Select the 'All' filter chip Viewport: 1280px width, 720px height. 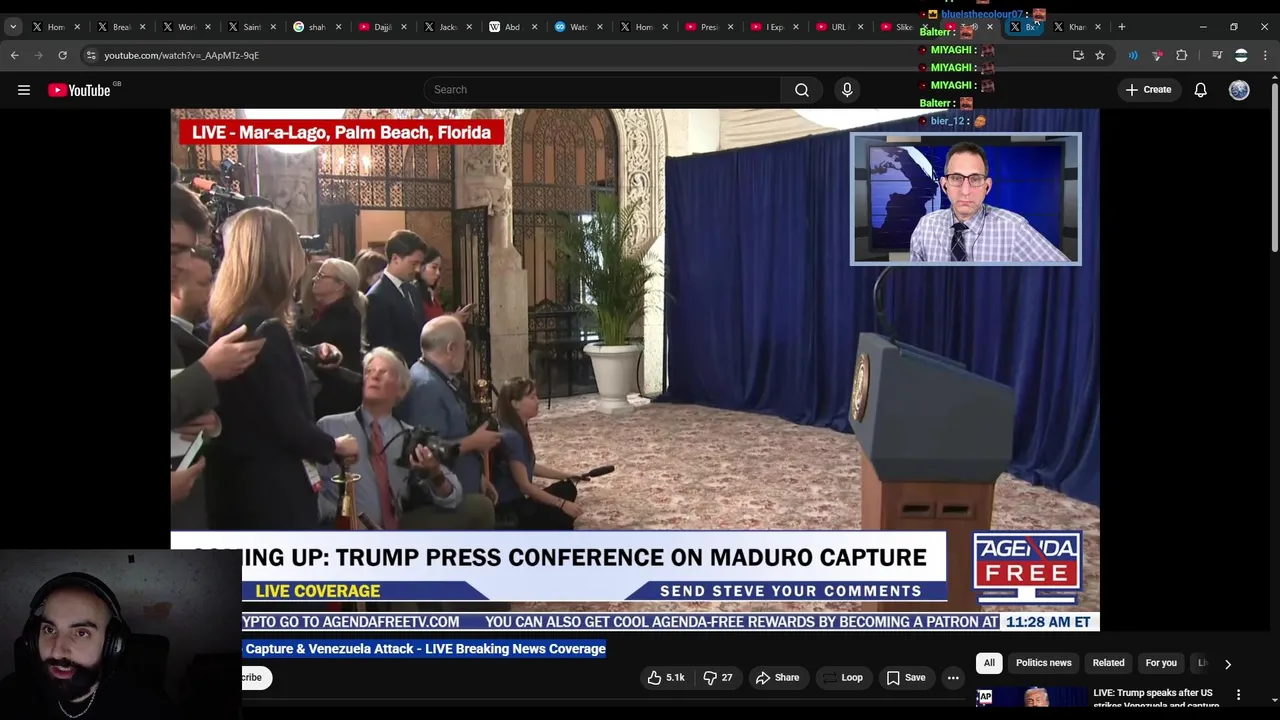point(989,663)
